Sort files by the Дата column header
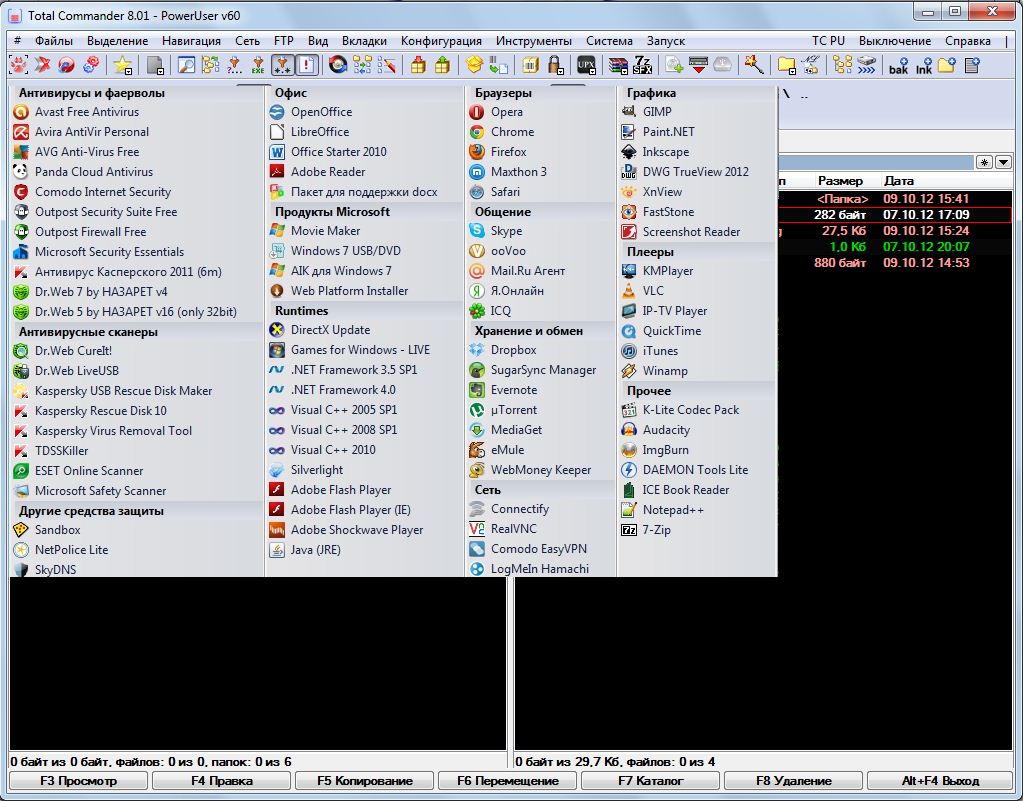 (898, 181)
